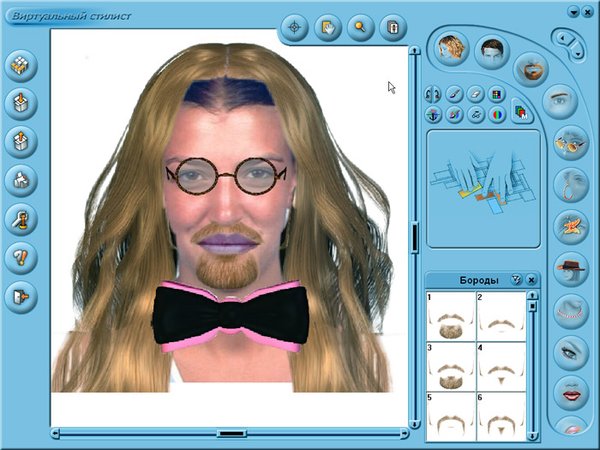
Task: Open the color palette grid tool
Action: point(497,94)
